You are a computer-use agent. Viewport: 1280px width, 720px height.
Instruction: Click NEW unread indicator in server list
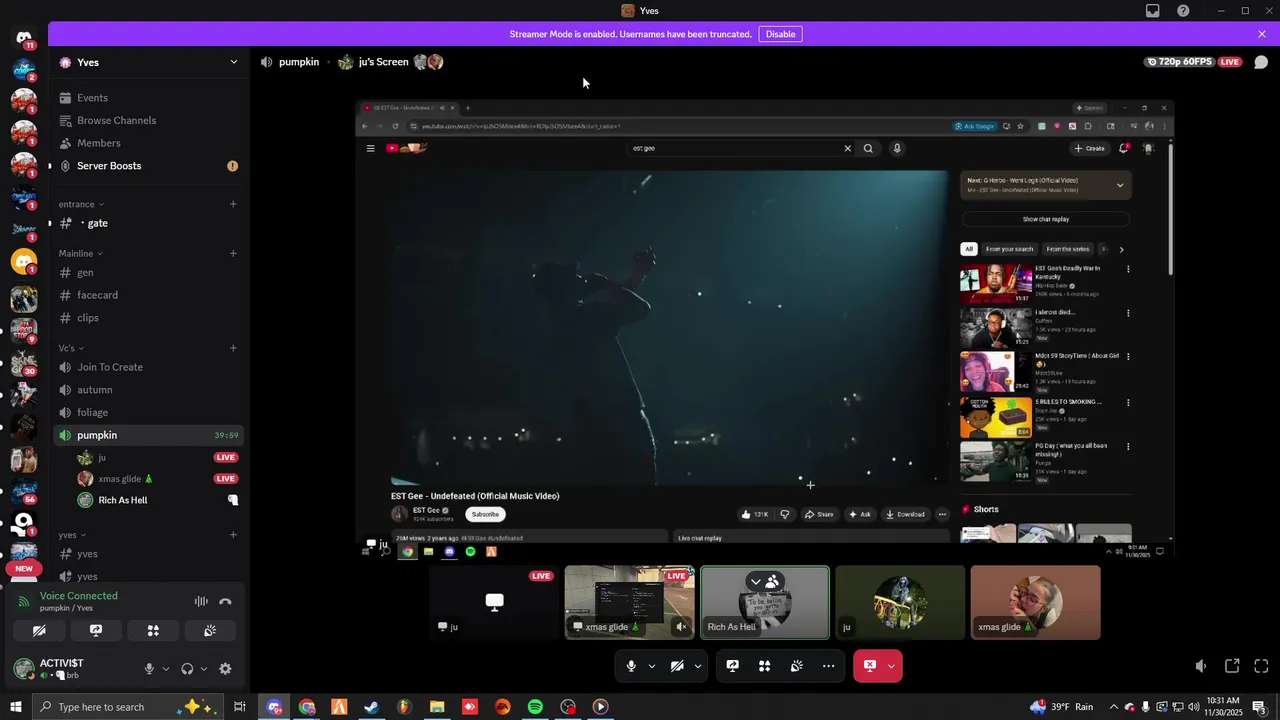pyautogui.click(x=24, y=568)
